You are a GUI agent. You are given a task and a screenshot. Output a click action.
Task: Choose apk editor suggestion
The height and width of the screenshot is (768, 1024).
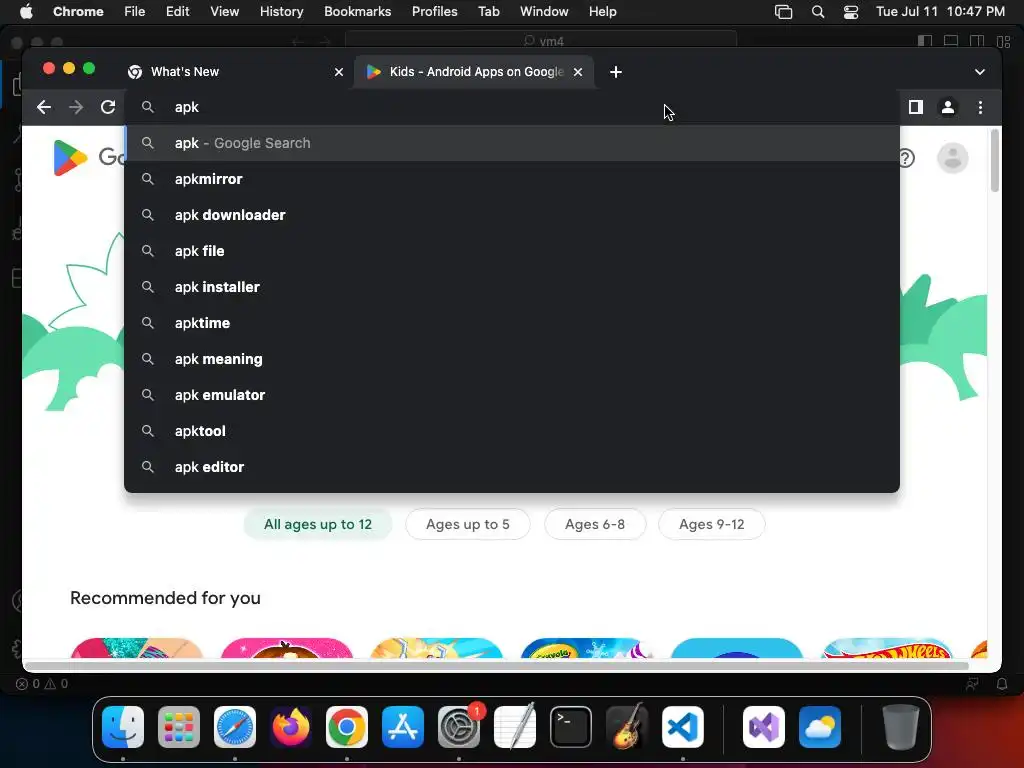point(512,467)
